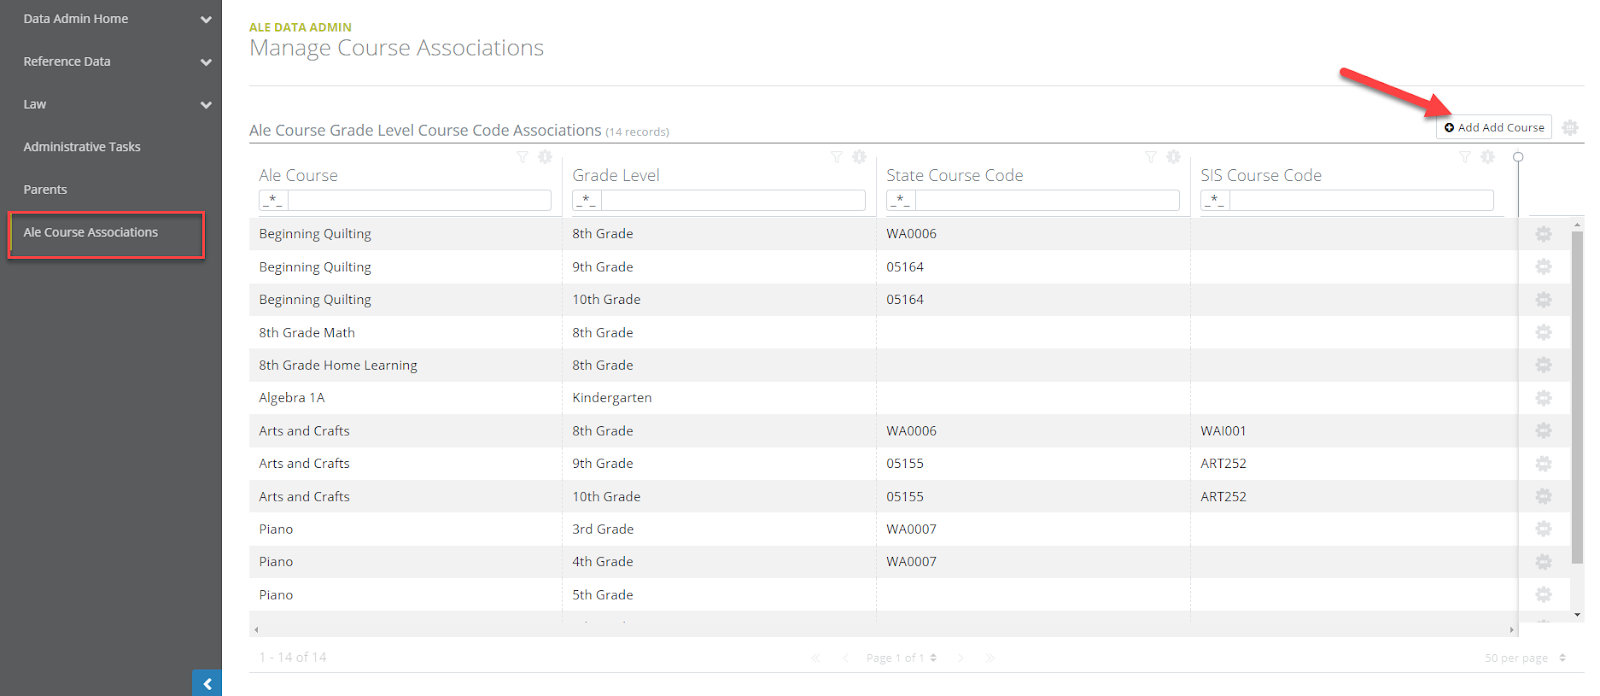
Task: Click the horizontal scrollbar right arrow below the table
Action: pyautogui.click(x=1511, y=630)
